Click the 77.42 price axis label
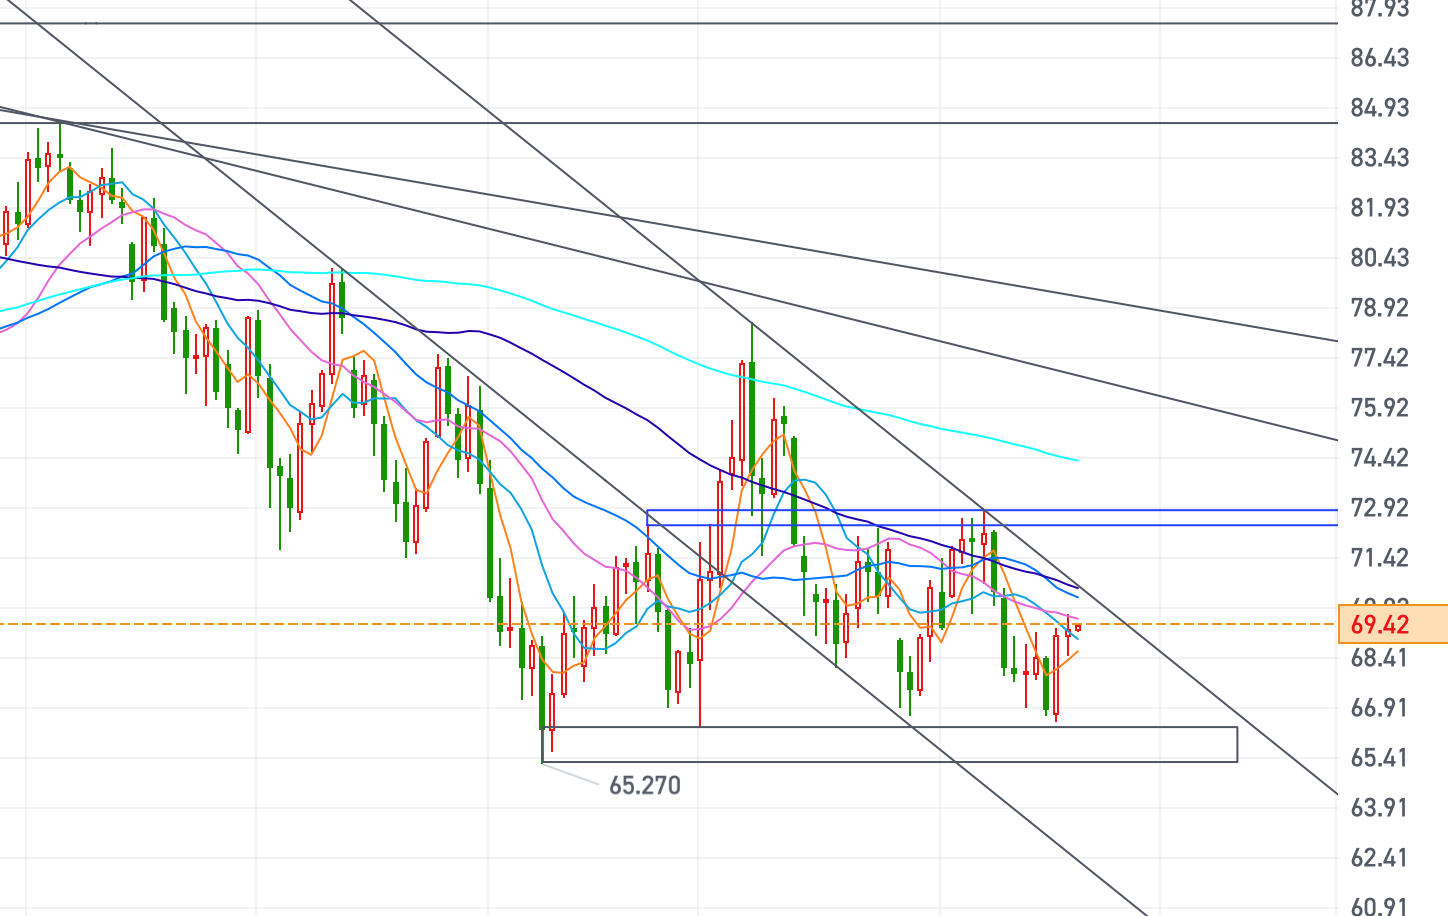The width and height of the screenshot is (1448, 916). (1379, 357)
